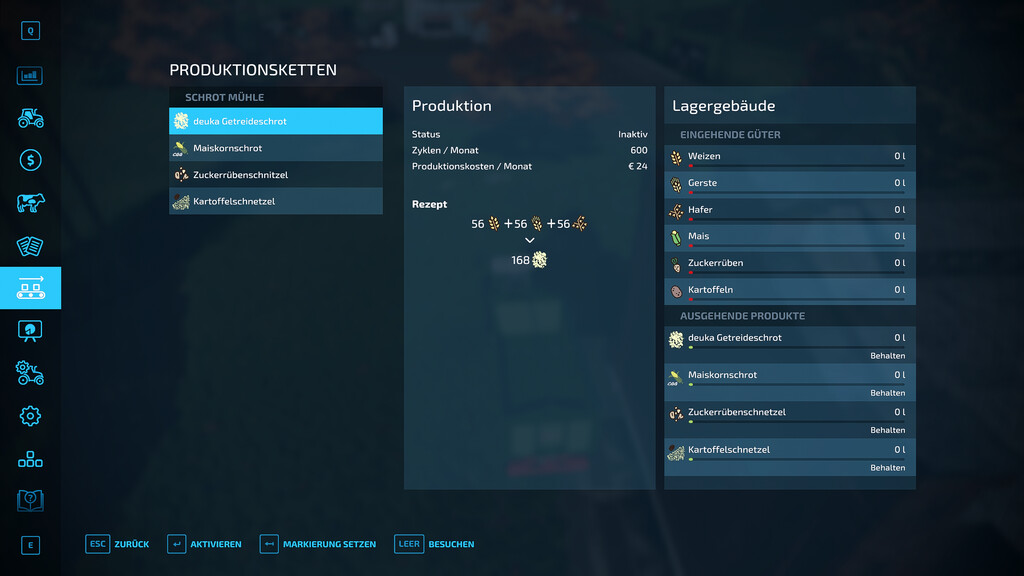Open the contracts papers sidebar icon
1024x576 pixels.
(30, 246)
